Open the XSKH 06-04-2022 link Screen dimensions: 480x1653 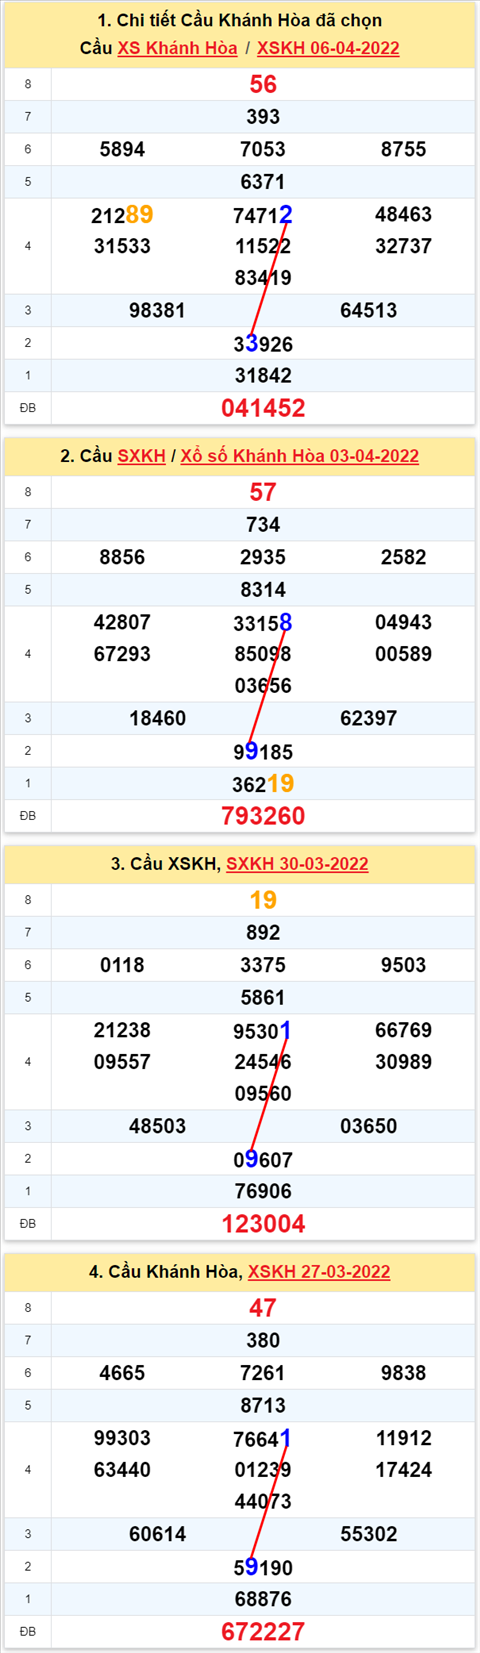pyautogui.click(x=328, y=48)
